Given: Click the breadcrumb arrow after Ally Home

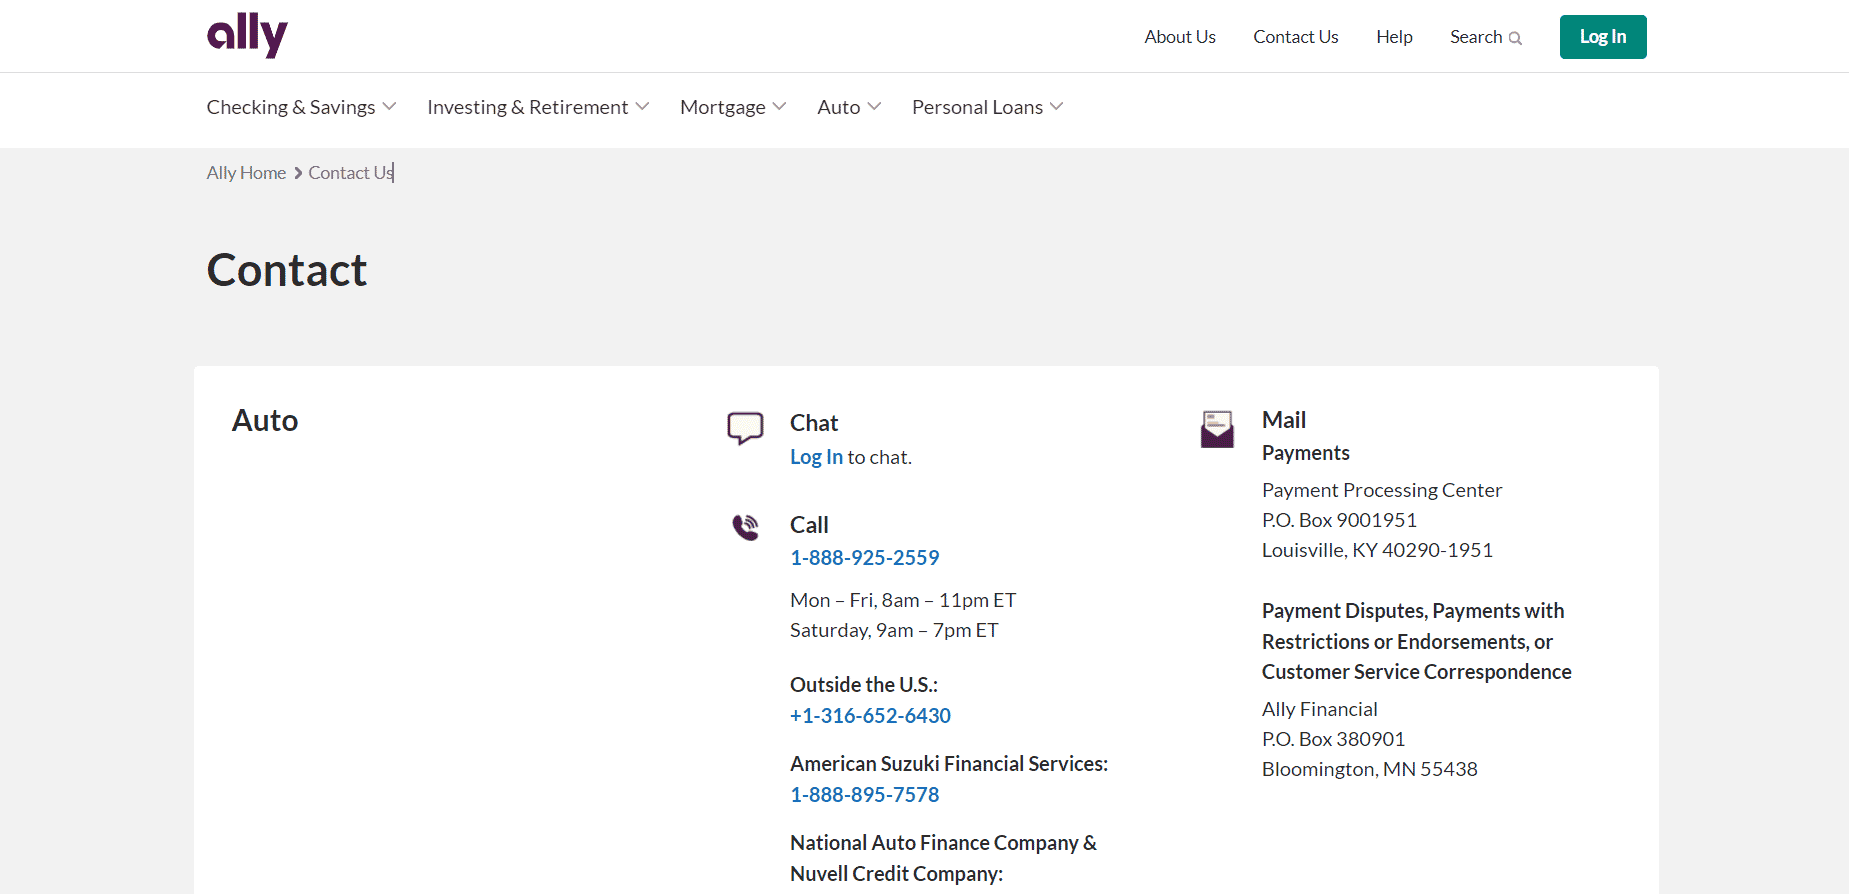Looking at the screenshot, I should pyautogui.click(x=298, y=173).
